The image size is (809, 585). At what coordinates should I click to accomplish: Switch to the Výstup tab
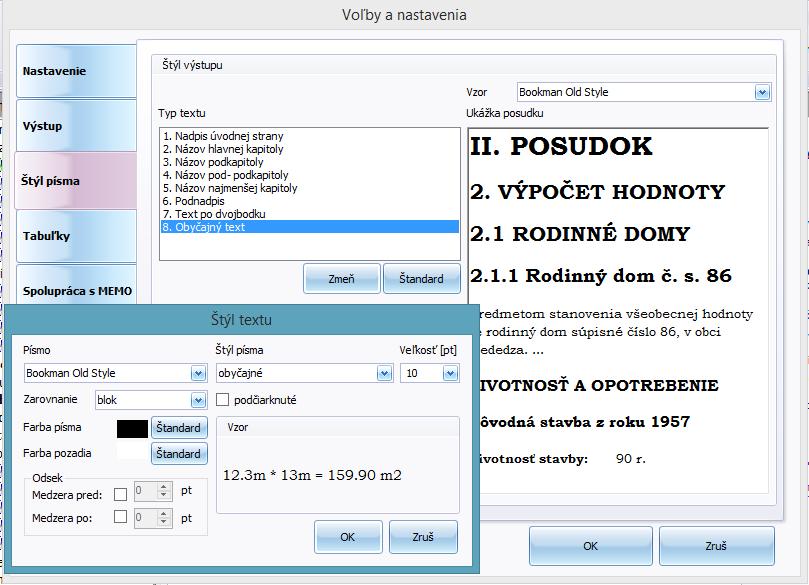[x=76, y=126]
